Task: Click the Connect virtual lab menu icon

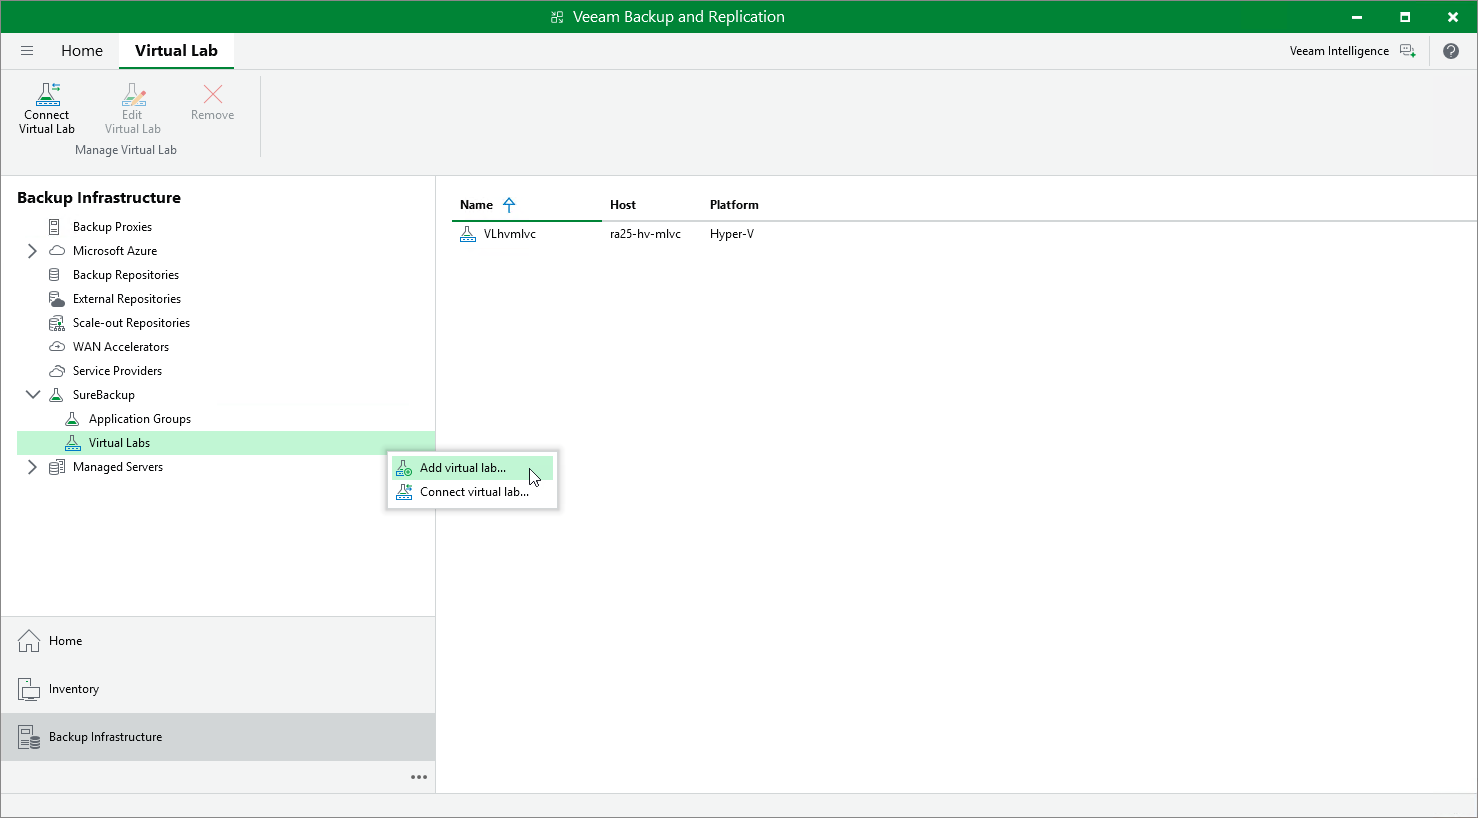Action: 404,492
